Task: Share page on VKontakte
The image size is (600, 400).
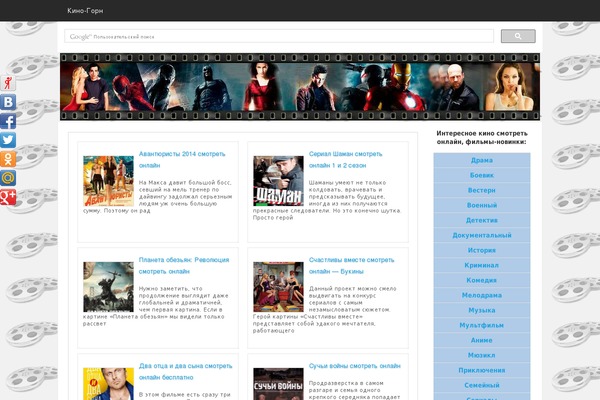Action: [x=8, y=102]
